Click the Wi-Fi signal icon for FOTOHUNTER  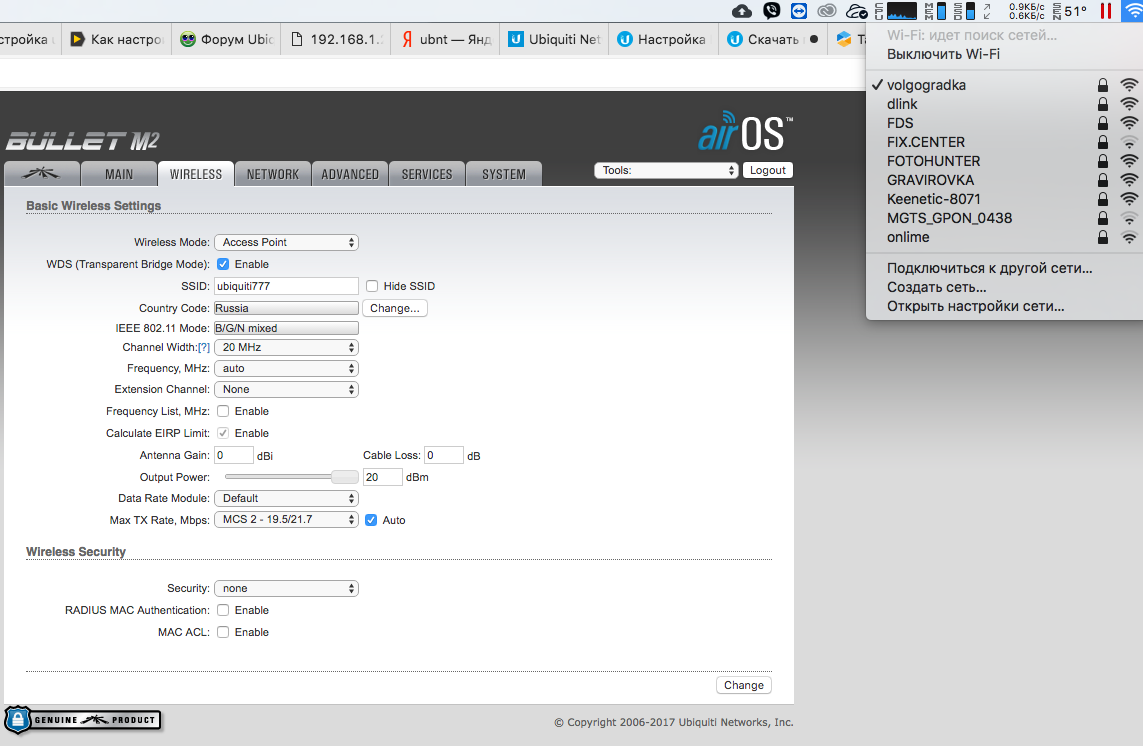pyautogui.click(x=1129, y=161)
